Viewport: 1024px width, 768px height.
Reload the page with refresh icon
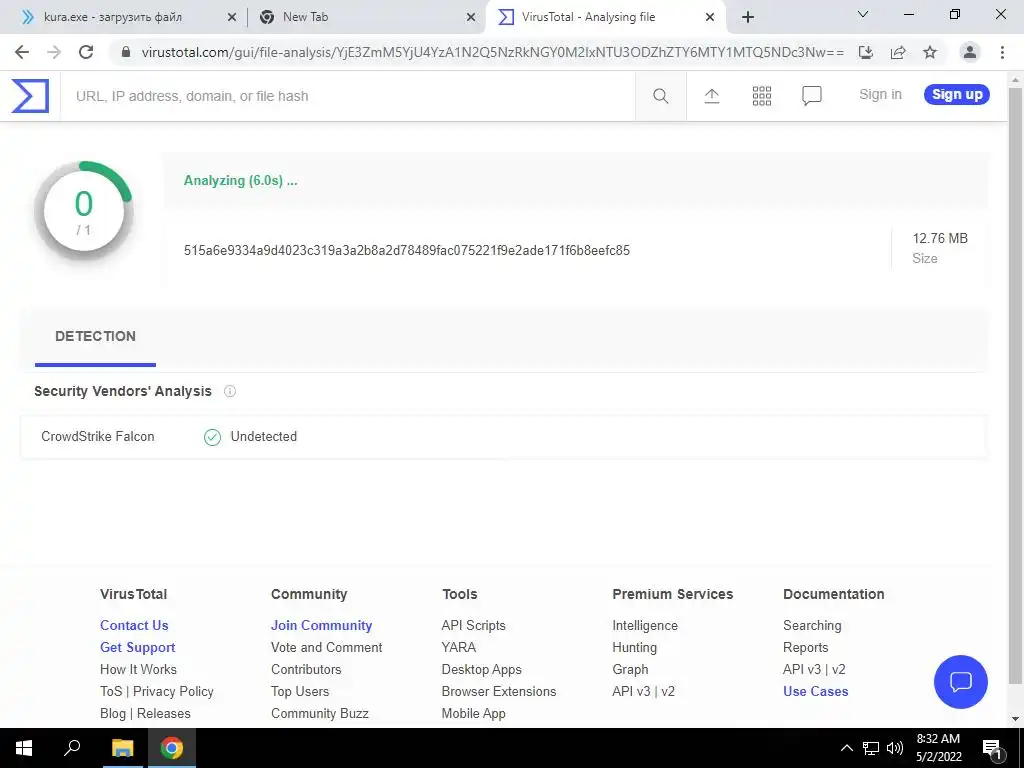(86, 52)
